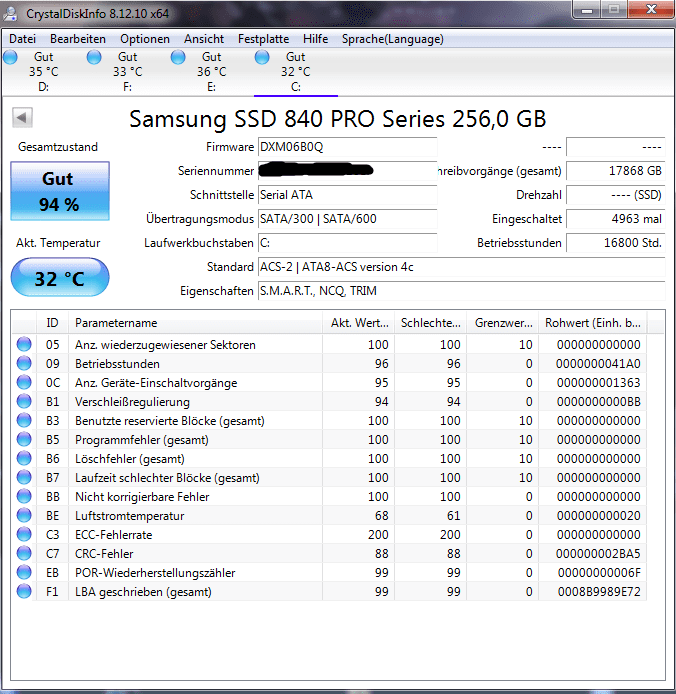
Task: Select row POR-Wiederherstellungszähler
Action: tap(329, 573)
